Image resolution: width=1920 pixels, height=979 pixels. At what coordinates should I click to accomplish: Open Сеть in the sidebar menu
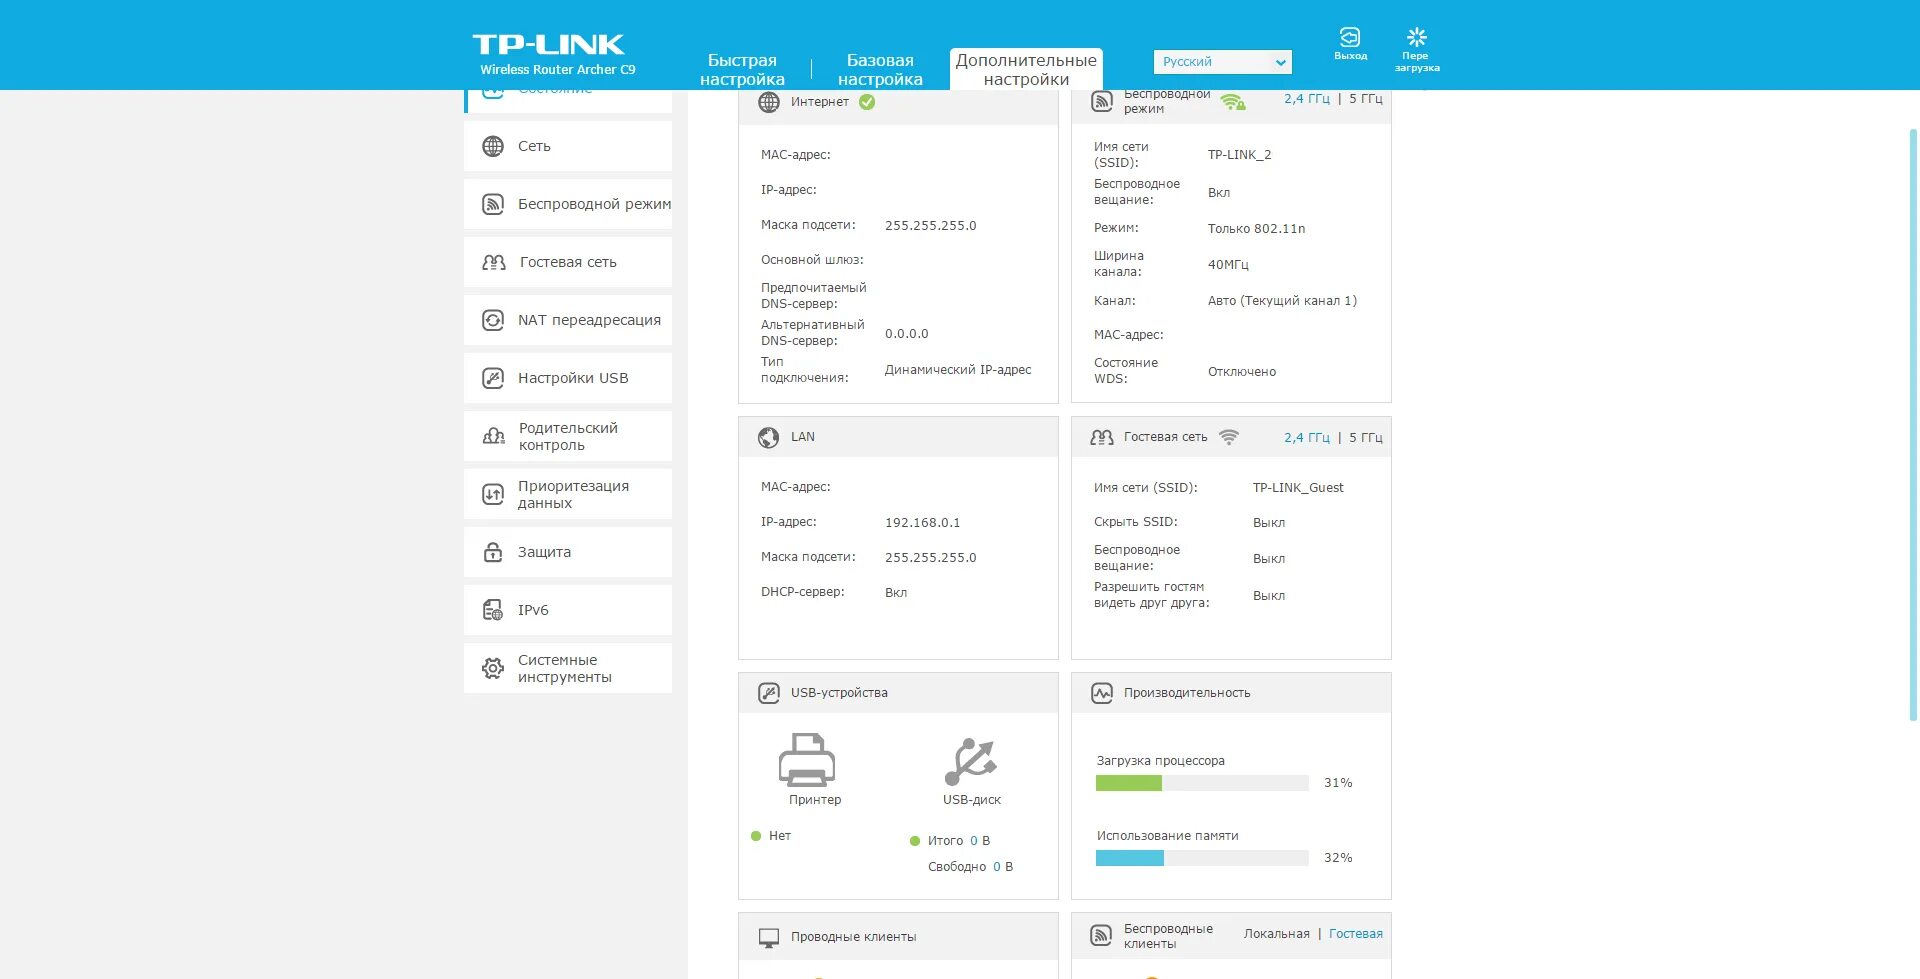coord(568,146)
